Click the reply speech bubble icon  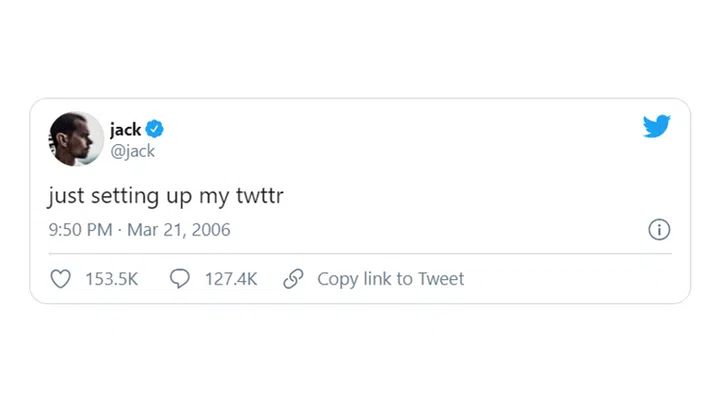pos(180,278)
